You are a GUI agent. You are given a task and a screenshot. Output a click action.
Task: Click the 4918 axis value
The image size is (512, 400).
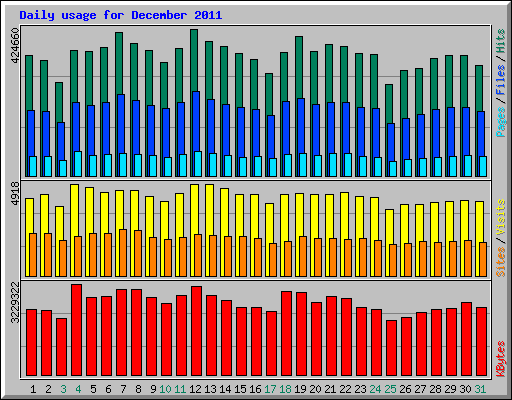click(x=15, y=193)
